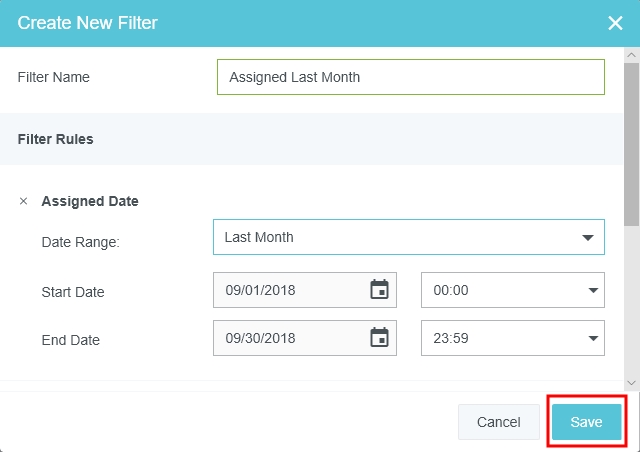Screen dimensions: 640x452
Task: Save the new filter
Action: click(x=586, y=422)
